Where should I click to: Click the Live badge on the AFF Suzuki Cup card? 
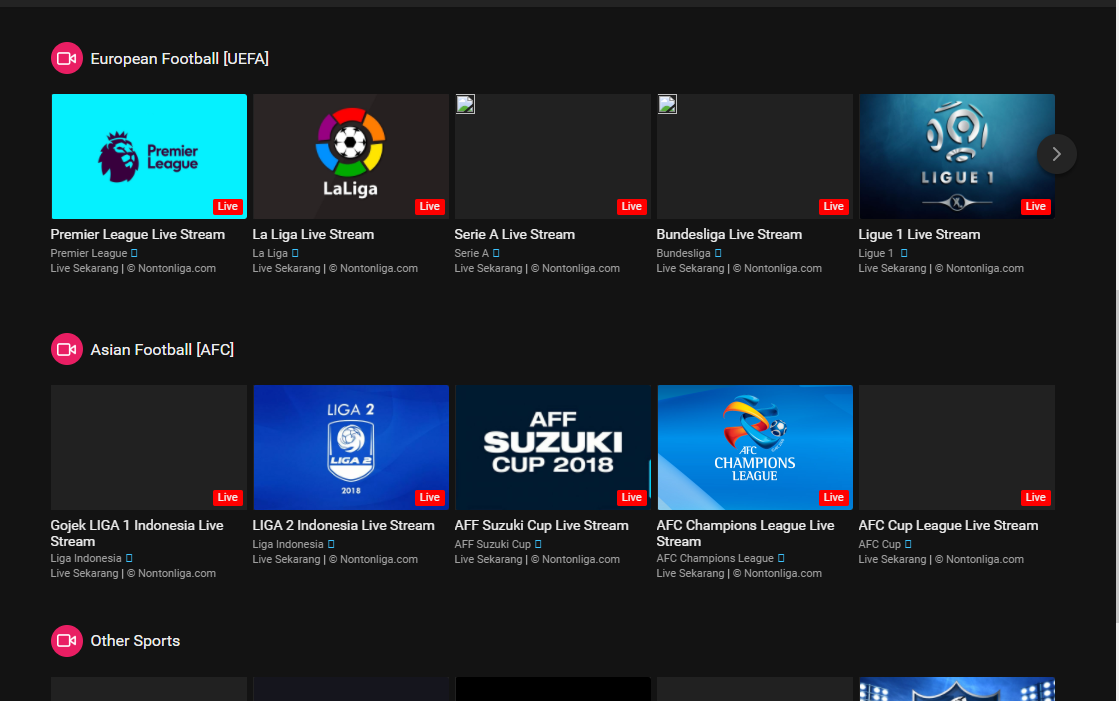(632, 497)
